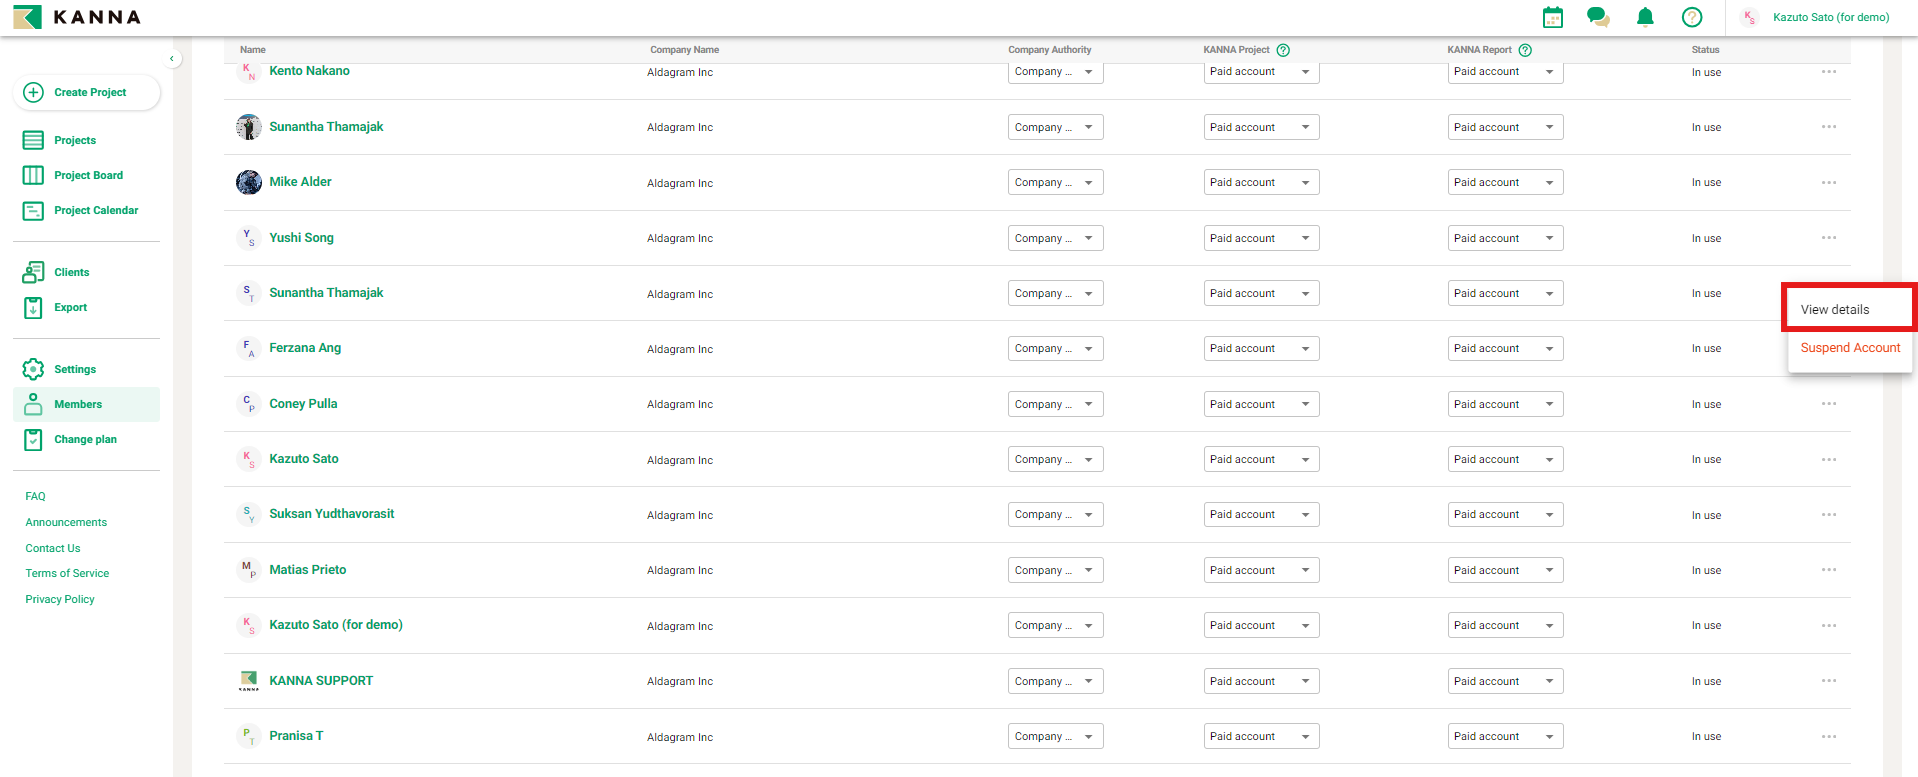Click the Create Project button
This screenshot has height=777, width=1918.
click(87, 92)
